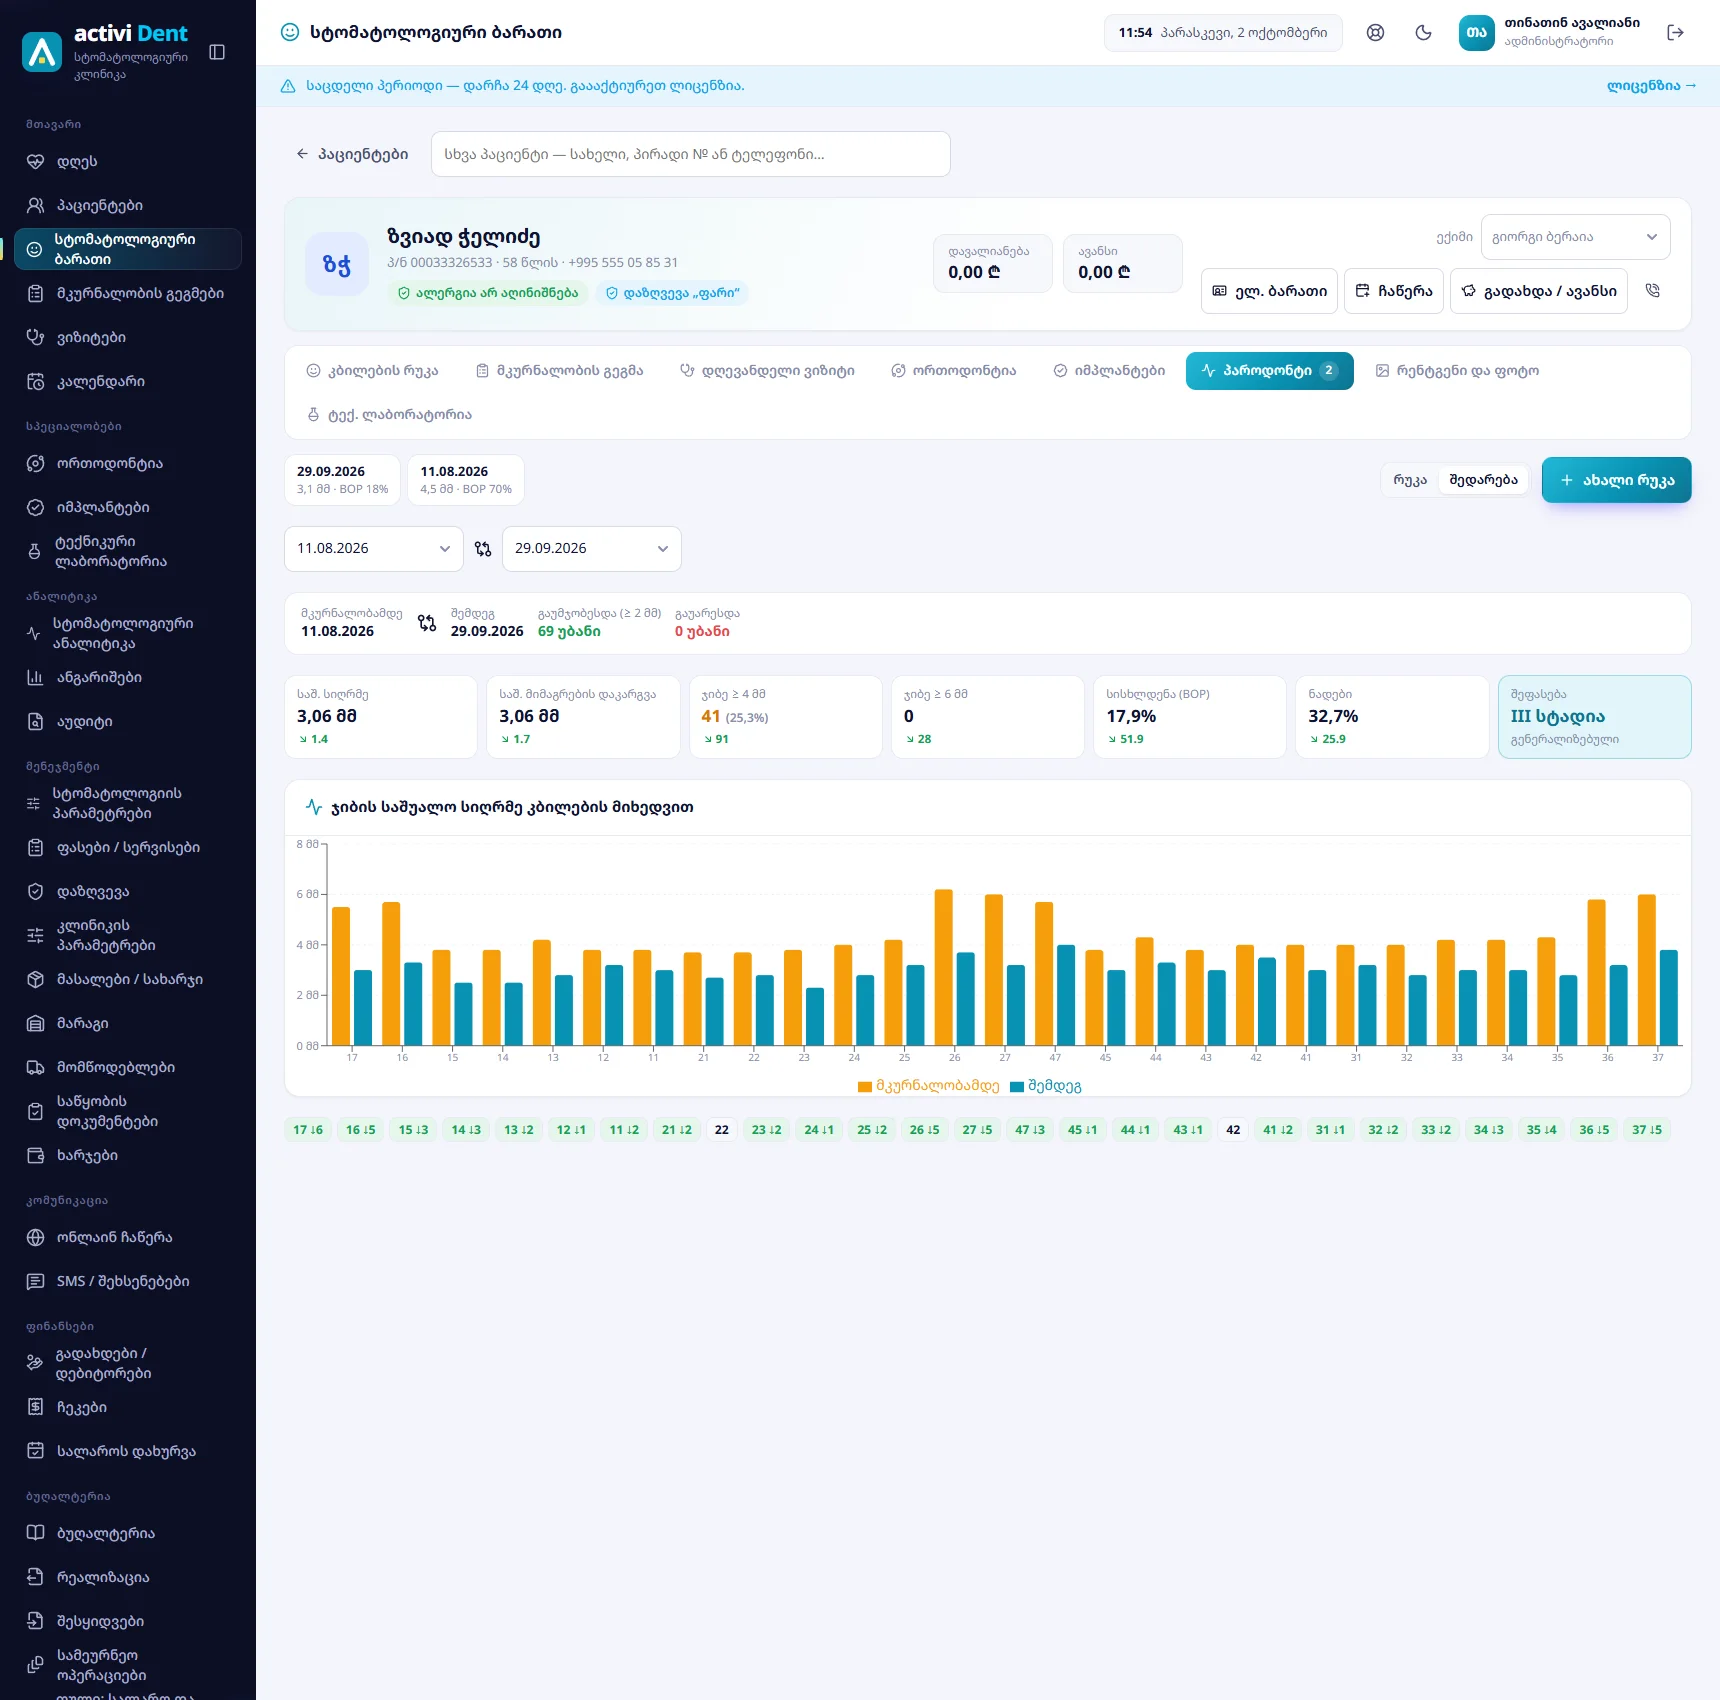1720x1700 pixels.
Task: Switch the view toggle to შედარება
Action: click(x=1483, y=480)
